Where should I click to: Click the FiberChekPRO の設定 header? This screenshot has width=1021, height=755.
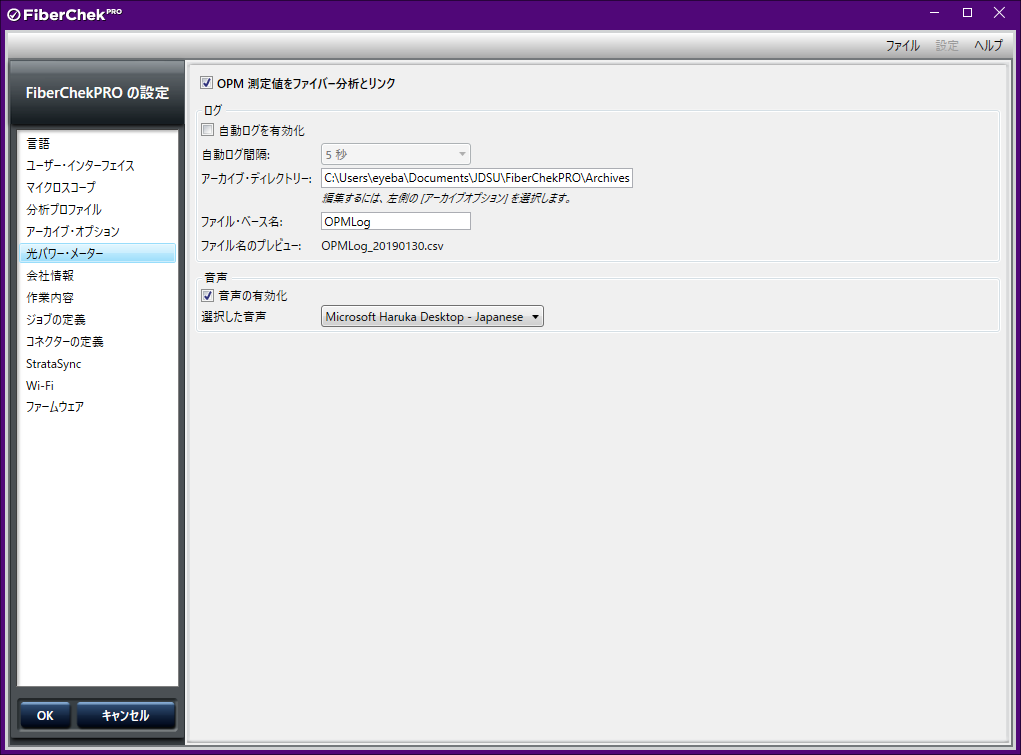coord(98,93)
